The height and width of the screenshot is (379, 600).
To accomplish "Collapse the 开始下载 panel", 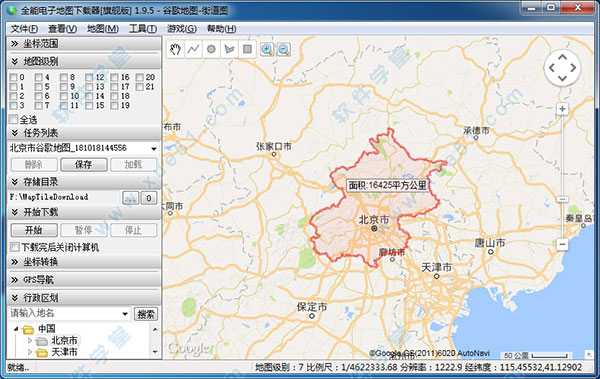I will 84,212.
